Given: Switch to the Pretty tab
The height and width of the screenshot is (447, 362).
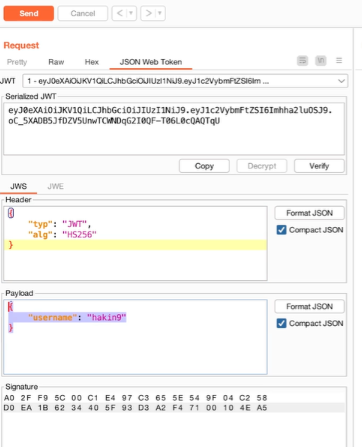Looking at the screenshot, I should [x=17, y=62].
